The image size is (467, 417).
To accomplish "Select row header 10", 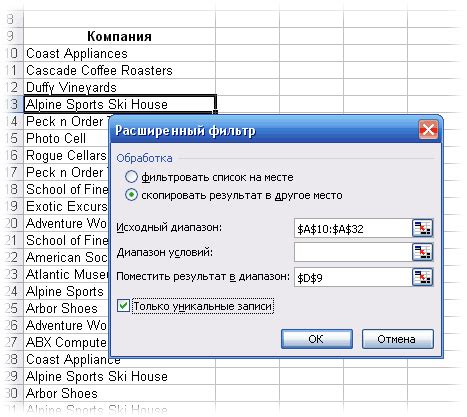I will click(12, 53).
